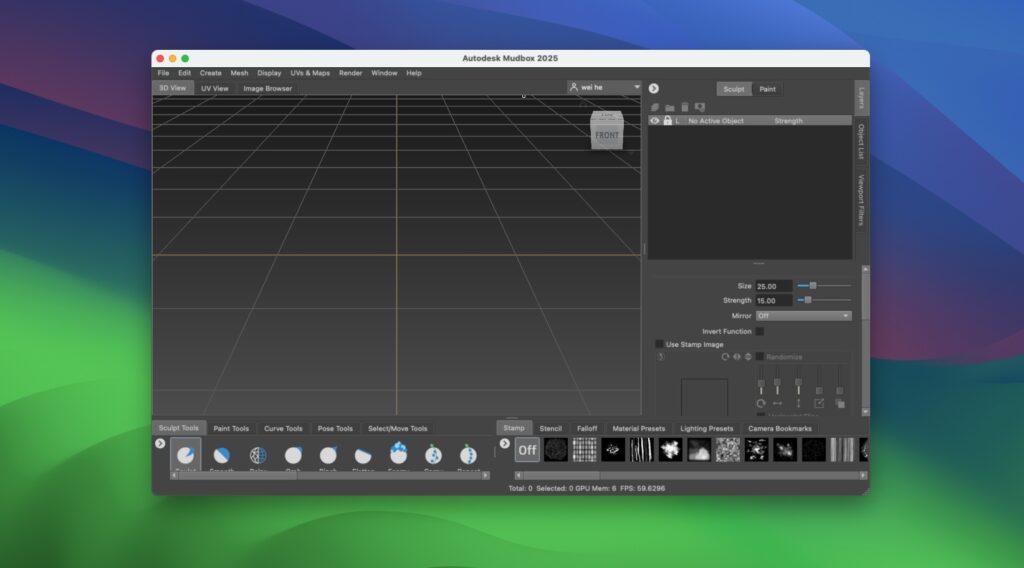Toggle the Randomize checkbox
The image size is (1024, 568).
760,357
